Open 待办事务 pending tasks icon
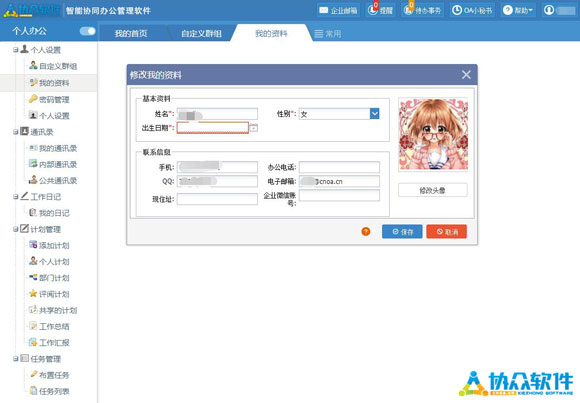Screen dimensions: 580x403 [408, 10]
